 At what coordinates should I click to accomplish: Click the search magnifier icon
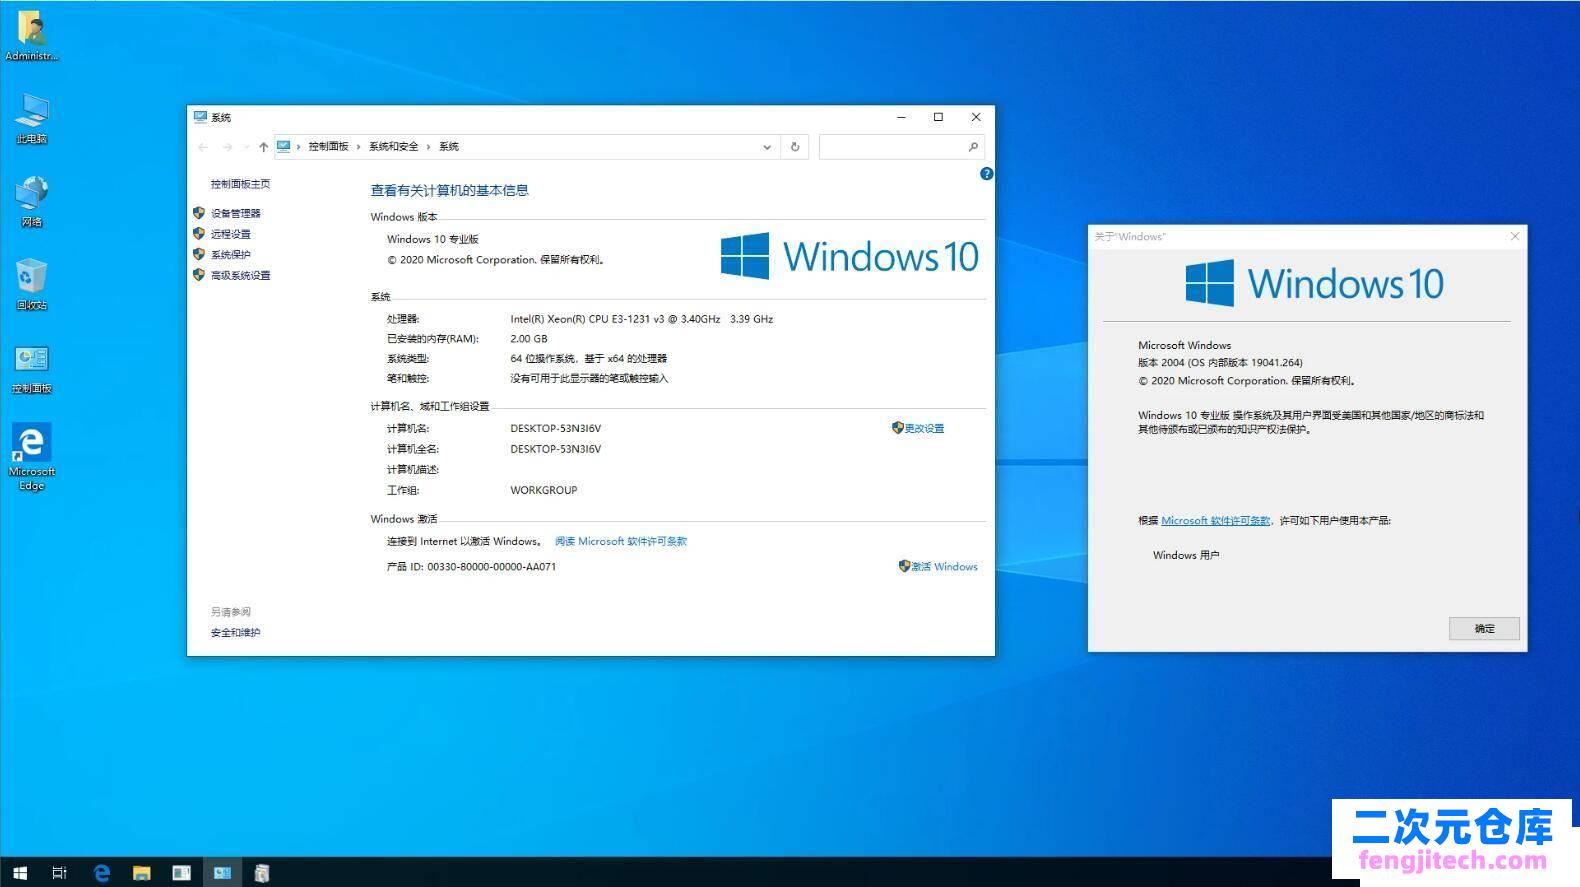tap(973, 147)
